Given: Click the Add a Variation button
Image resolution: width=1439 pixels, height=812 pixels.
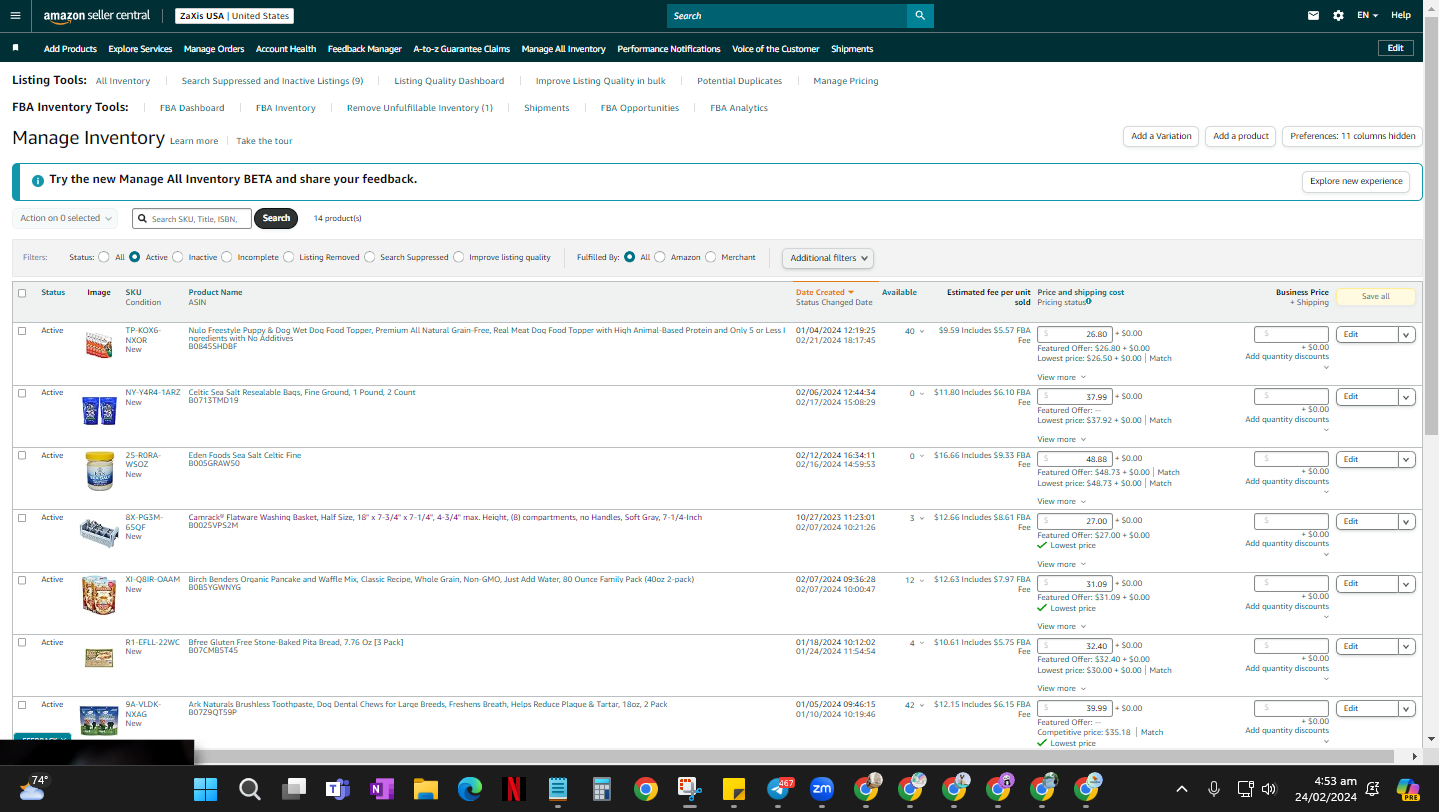Looking at the screenshot, I should pos(1161,136).
